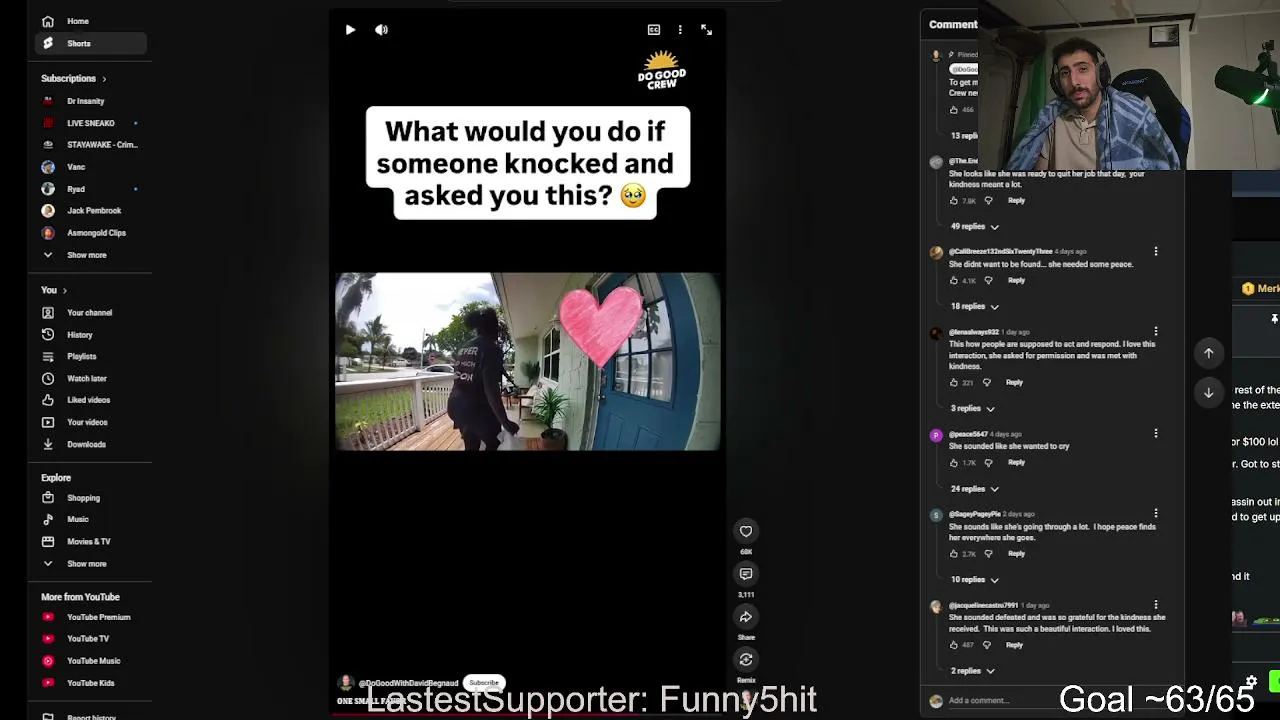Click the Shopping bag icon
1280x720 pixels.
pyautogui.click(x=48, y=498)
